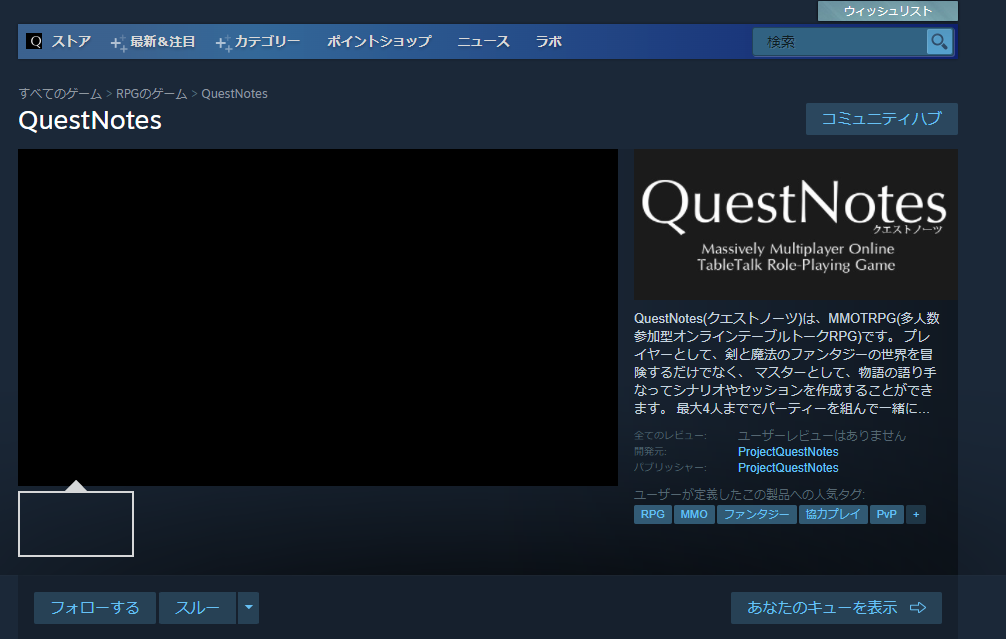This screenshot has width=1006, height=639.
Task: Click the スルー ignore button
Action: tap(198, 608)
